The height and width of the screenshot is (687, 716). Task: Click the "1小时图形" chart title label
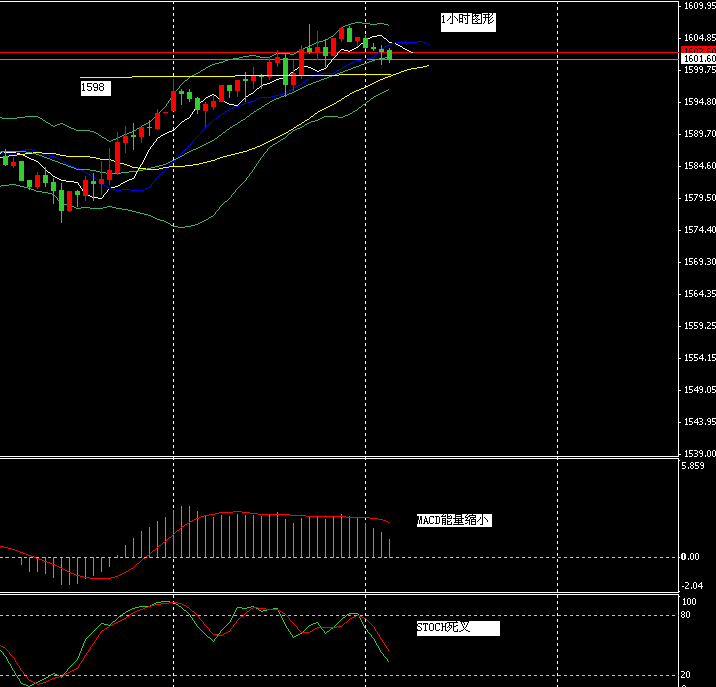pyautogui.click(x=467, y=20)
